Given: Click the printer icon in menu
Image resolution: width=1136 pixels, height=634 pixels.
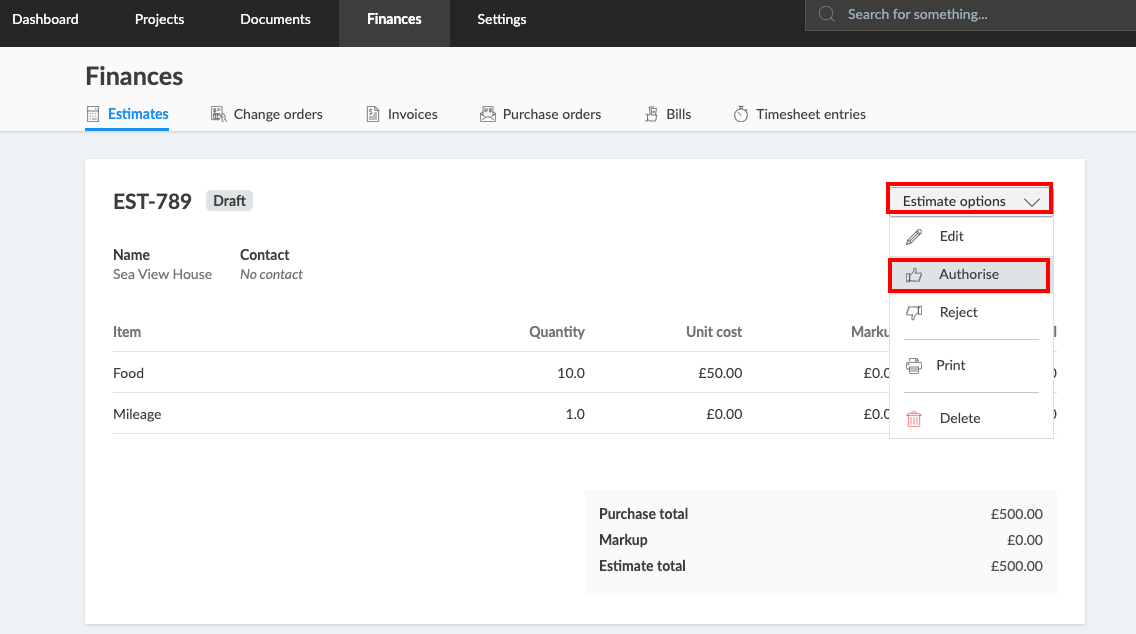Looking at the screenshot, I should click(x=913, y=366).
